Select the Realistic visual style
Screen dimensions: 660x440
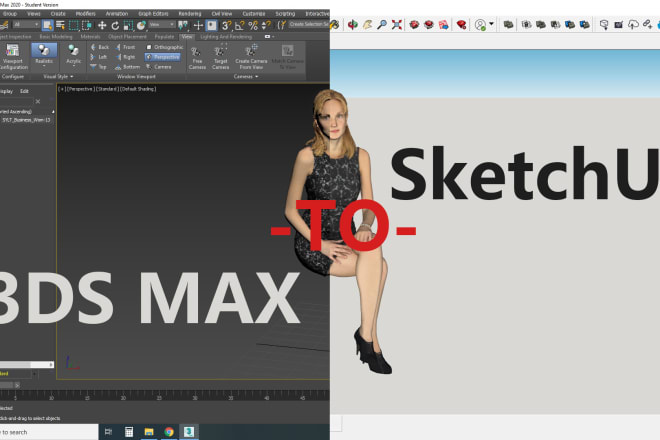44,52
